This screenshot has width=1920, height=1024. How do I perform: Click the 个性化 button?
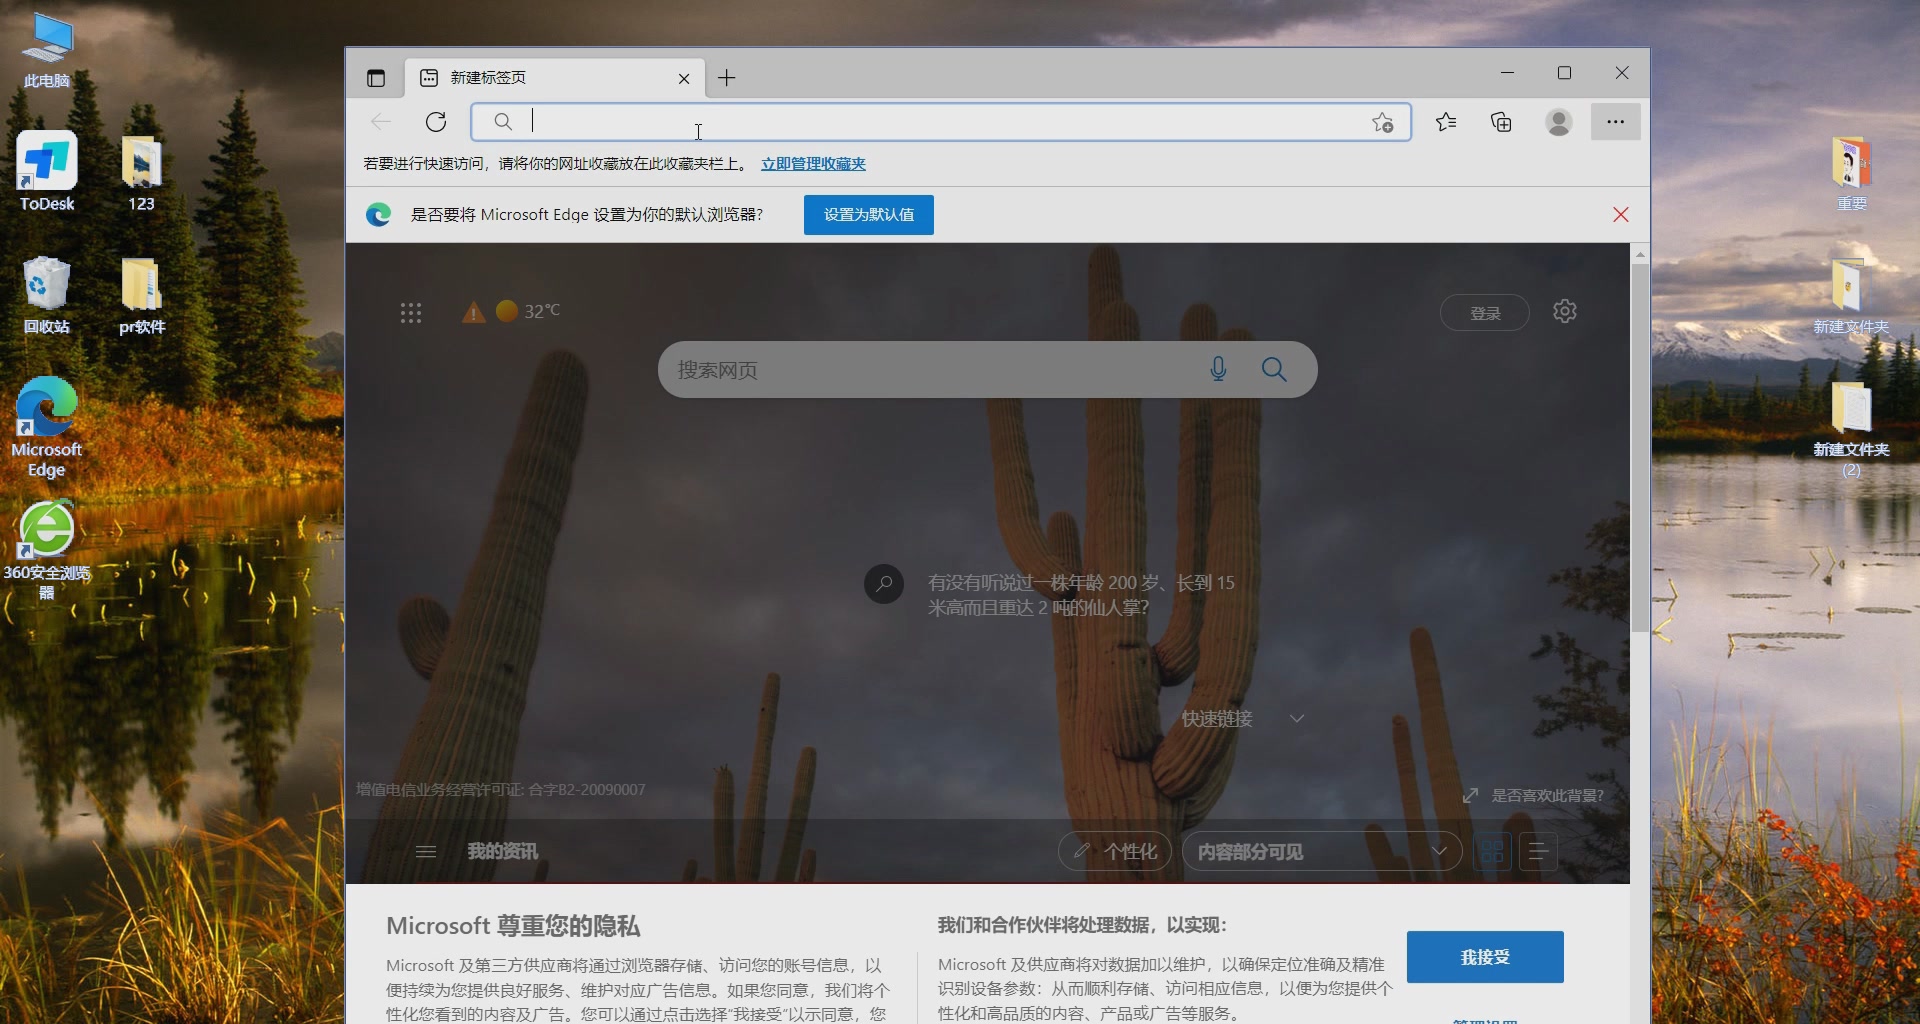(1115, 852)
